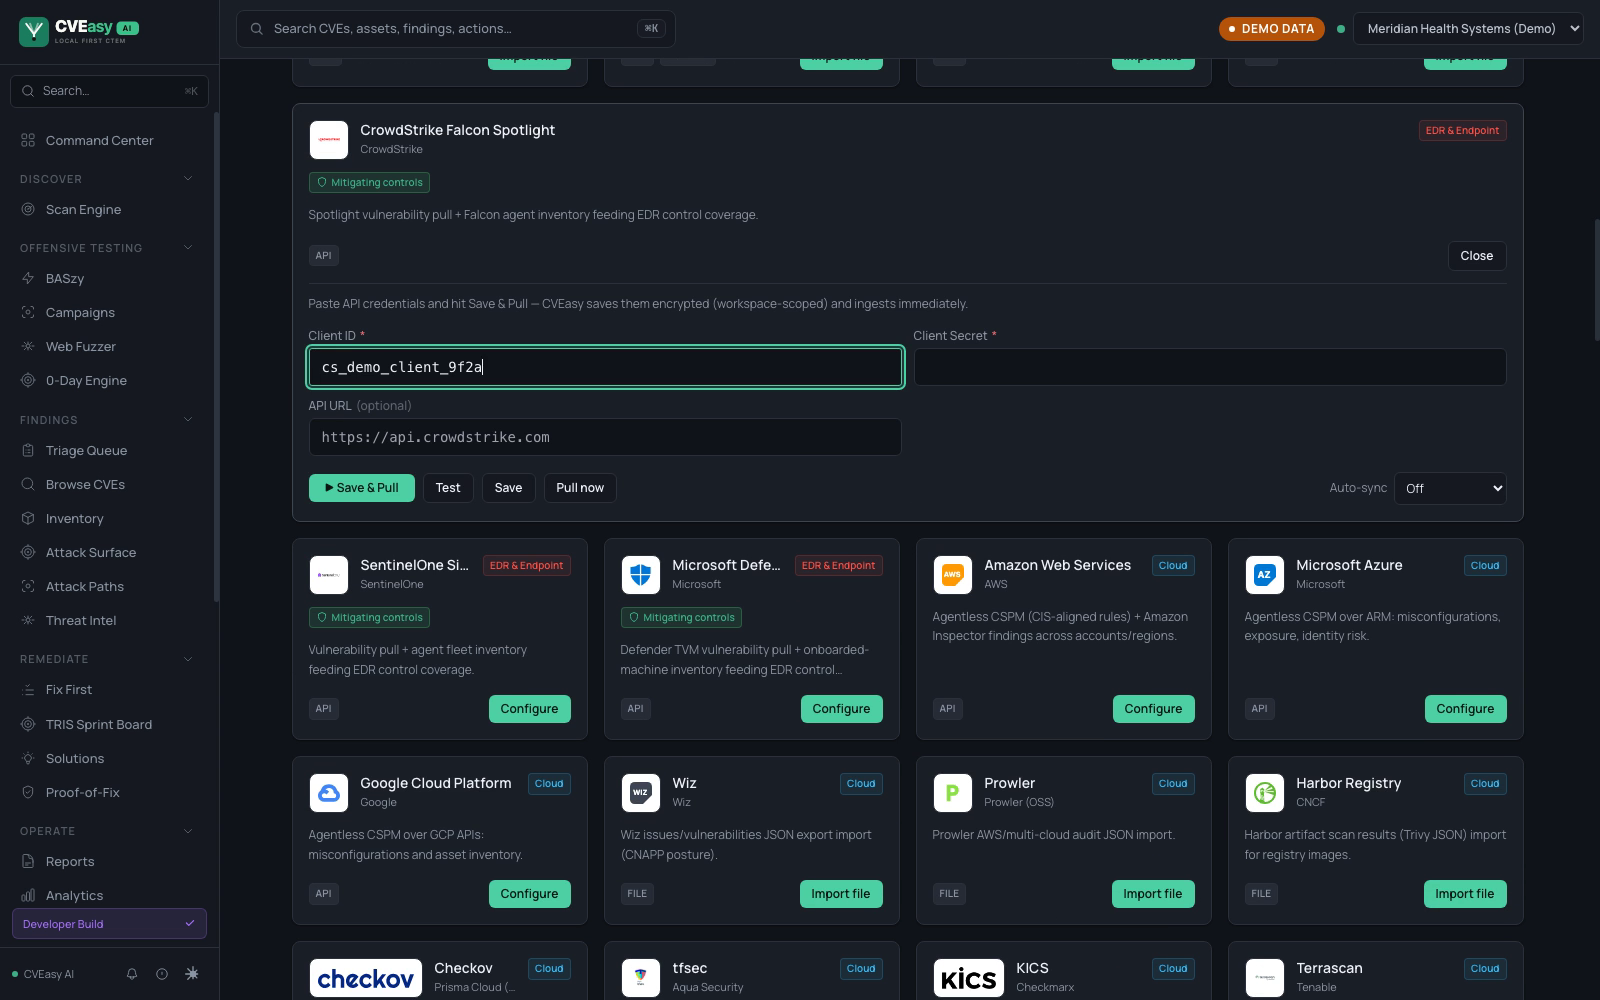Image resolution: width=1600 pixels, height=1000 pixels.
Task: Click the CrowdStrike logo icon
Action: pos(329,140)
